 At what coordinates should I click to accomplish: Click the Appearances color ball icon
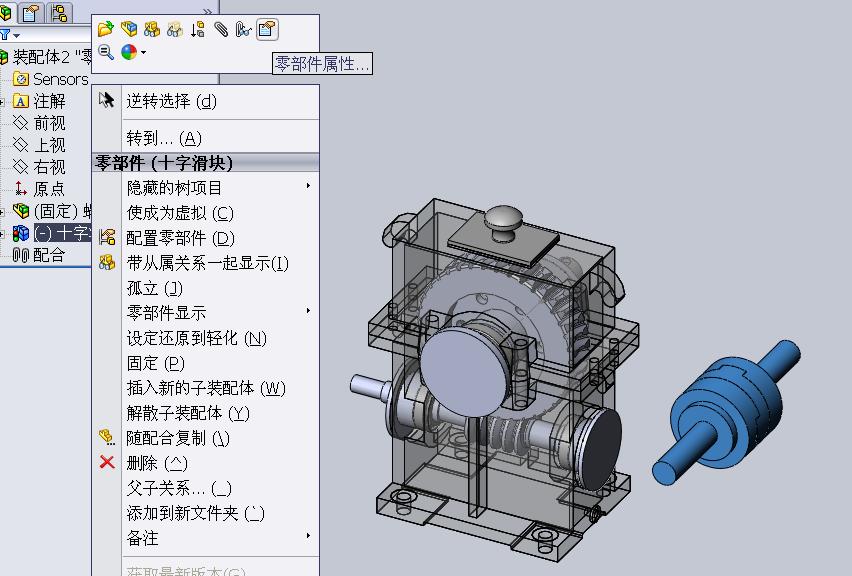[x=129, y=52]
